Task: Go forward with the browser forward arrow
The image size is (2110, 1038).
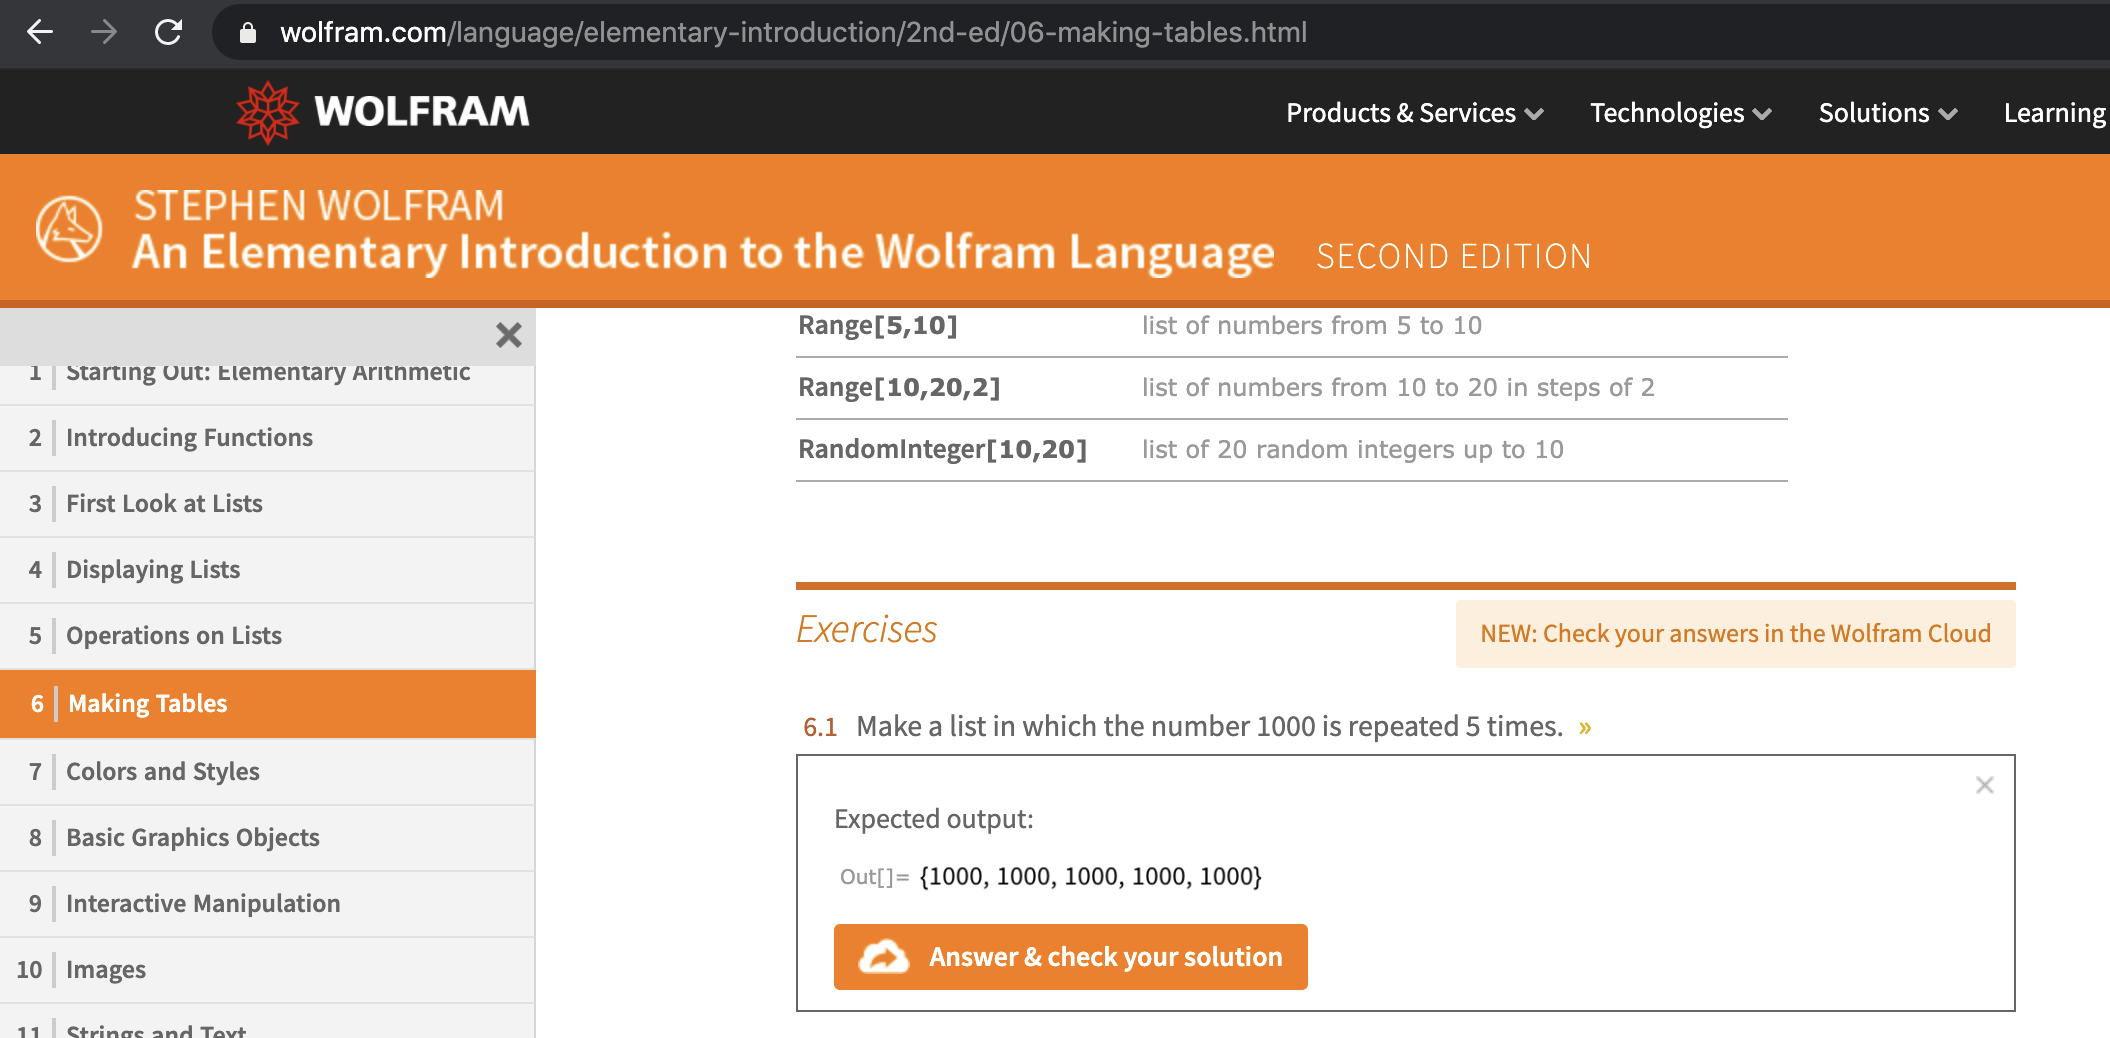Action: [104, 32]
